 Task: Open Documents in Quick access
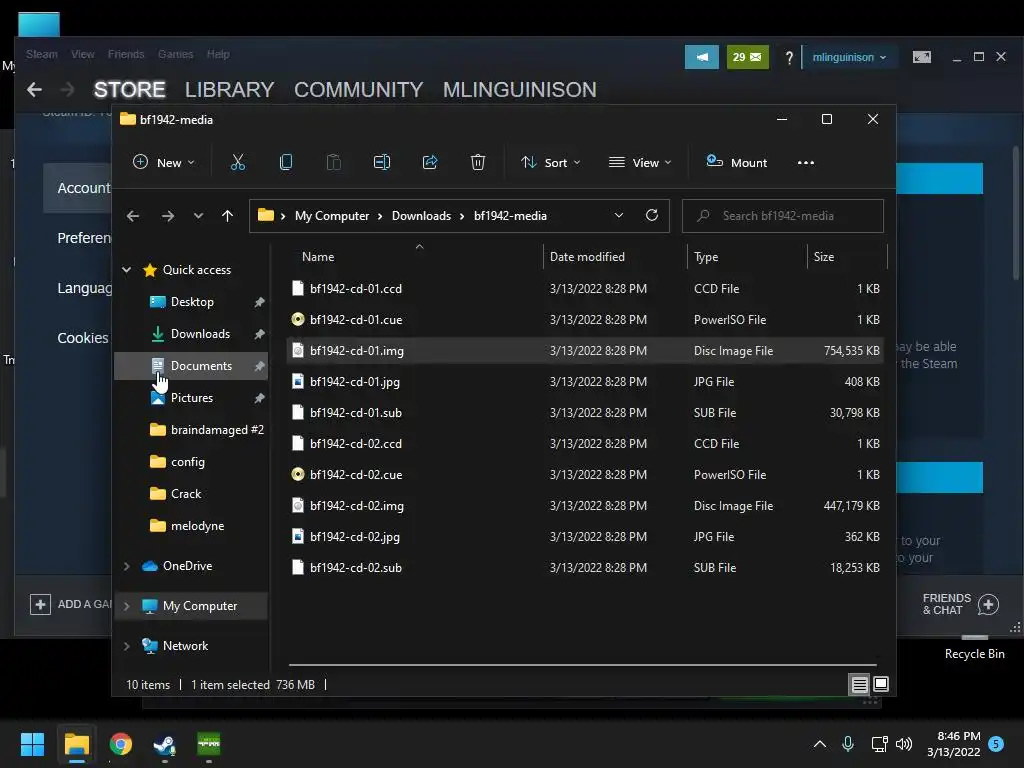(191, 366)
